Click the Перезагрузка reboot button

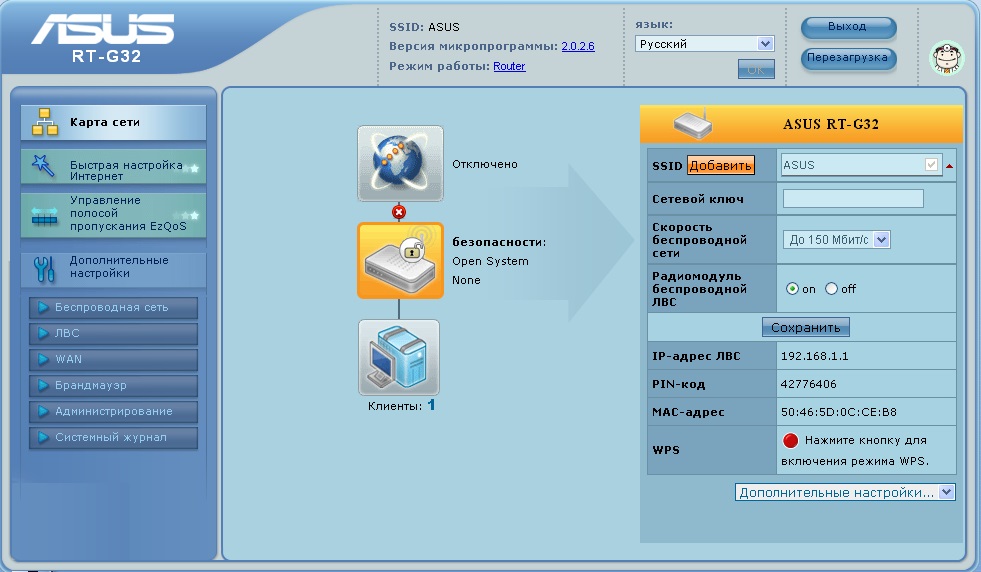[x=848, y=58]
